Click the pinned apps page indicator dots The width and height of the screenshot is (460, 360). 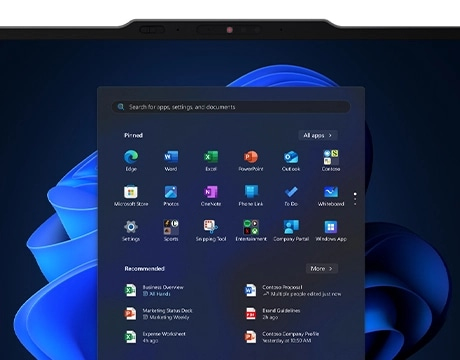(355, 199)
